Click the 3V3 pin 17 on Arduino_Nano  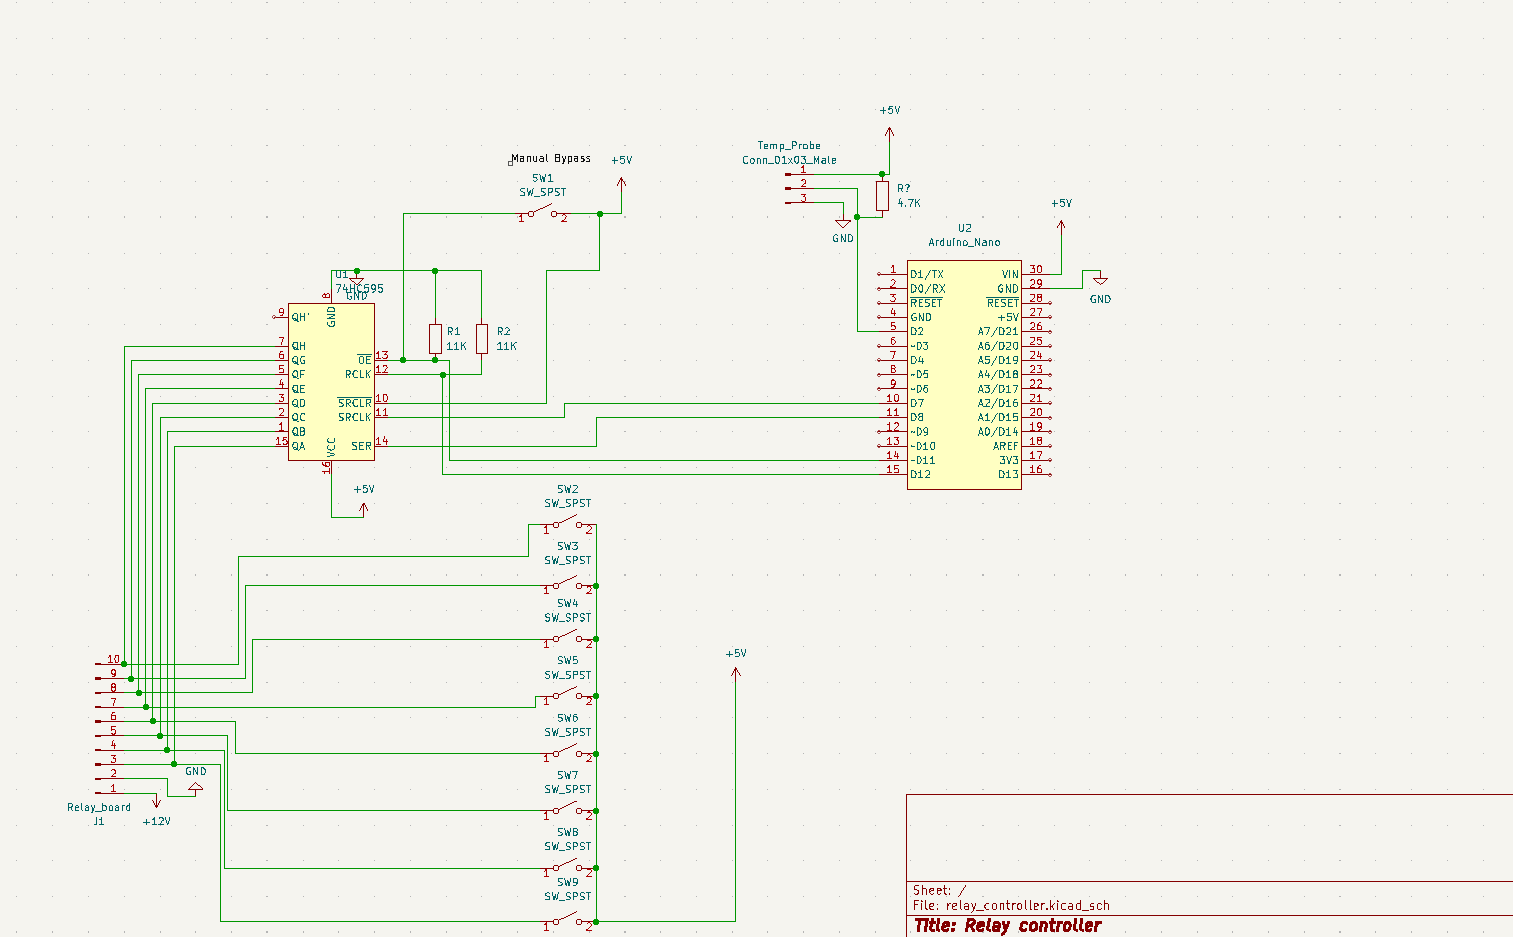click(x=1036, y=460)
